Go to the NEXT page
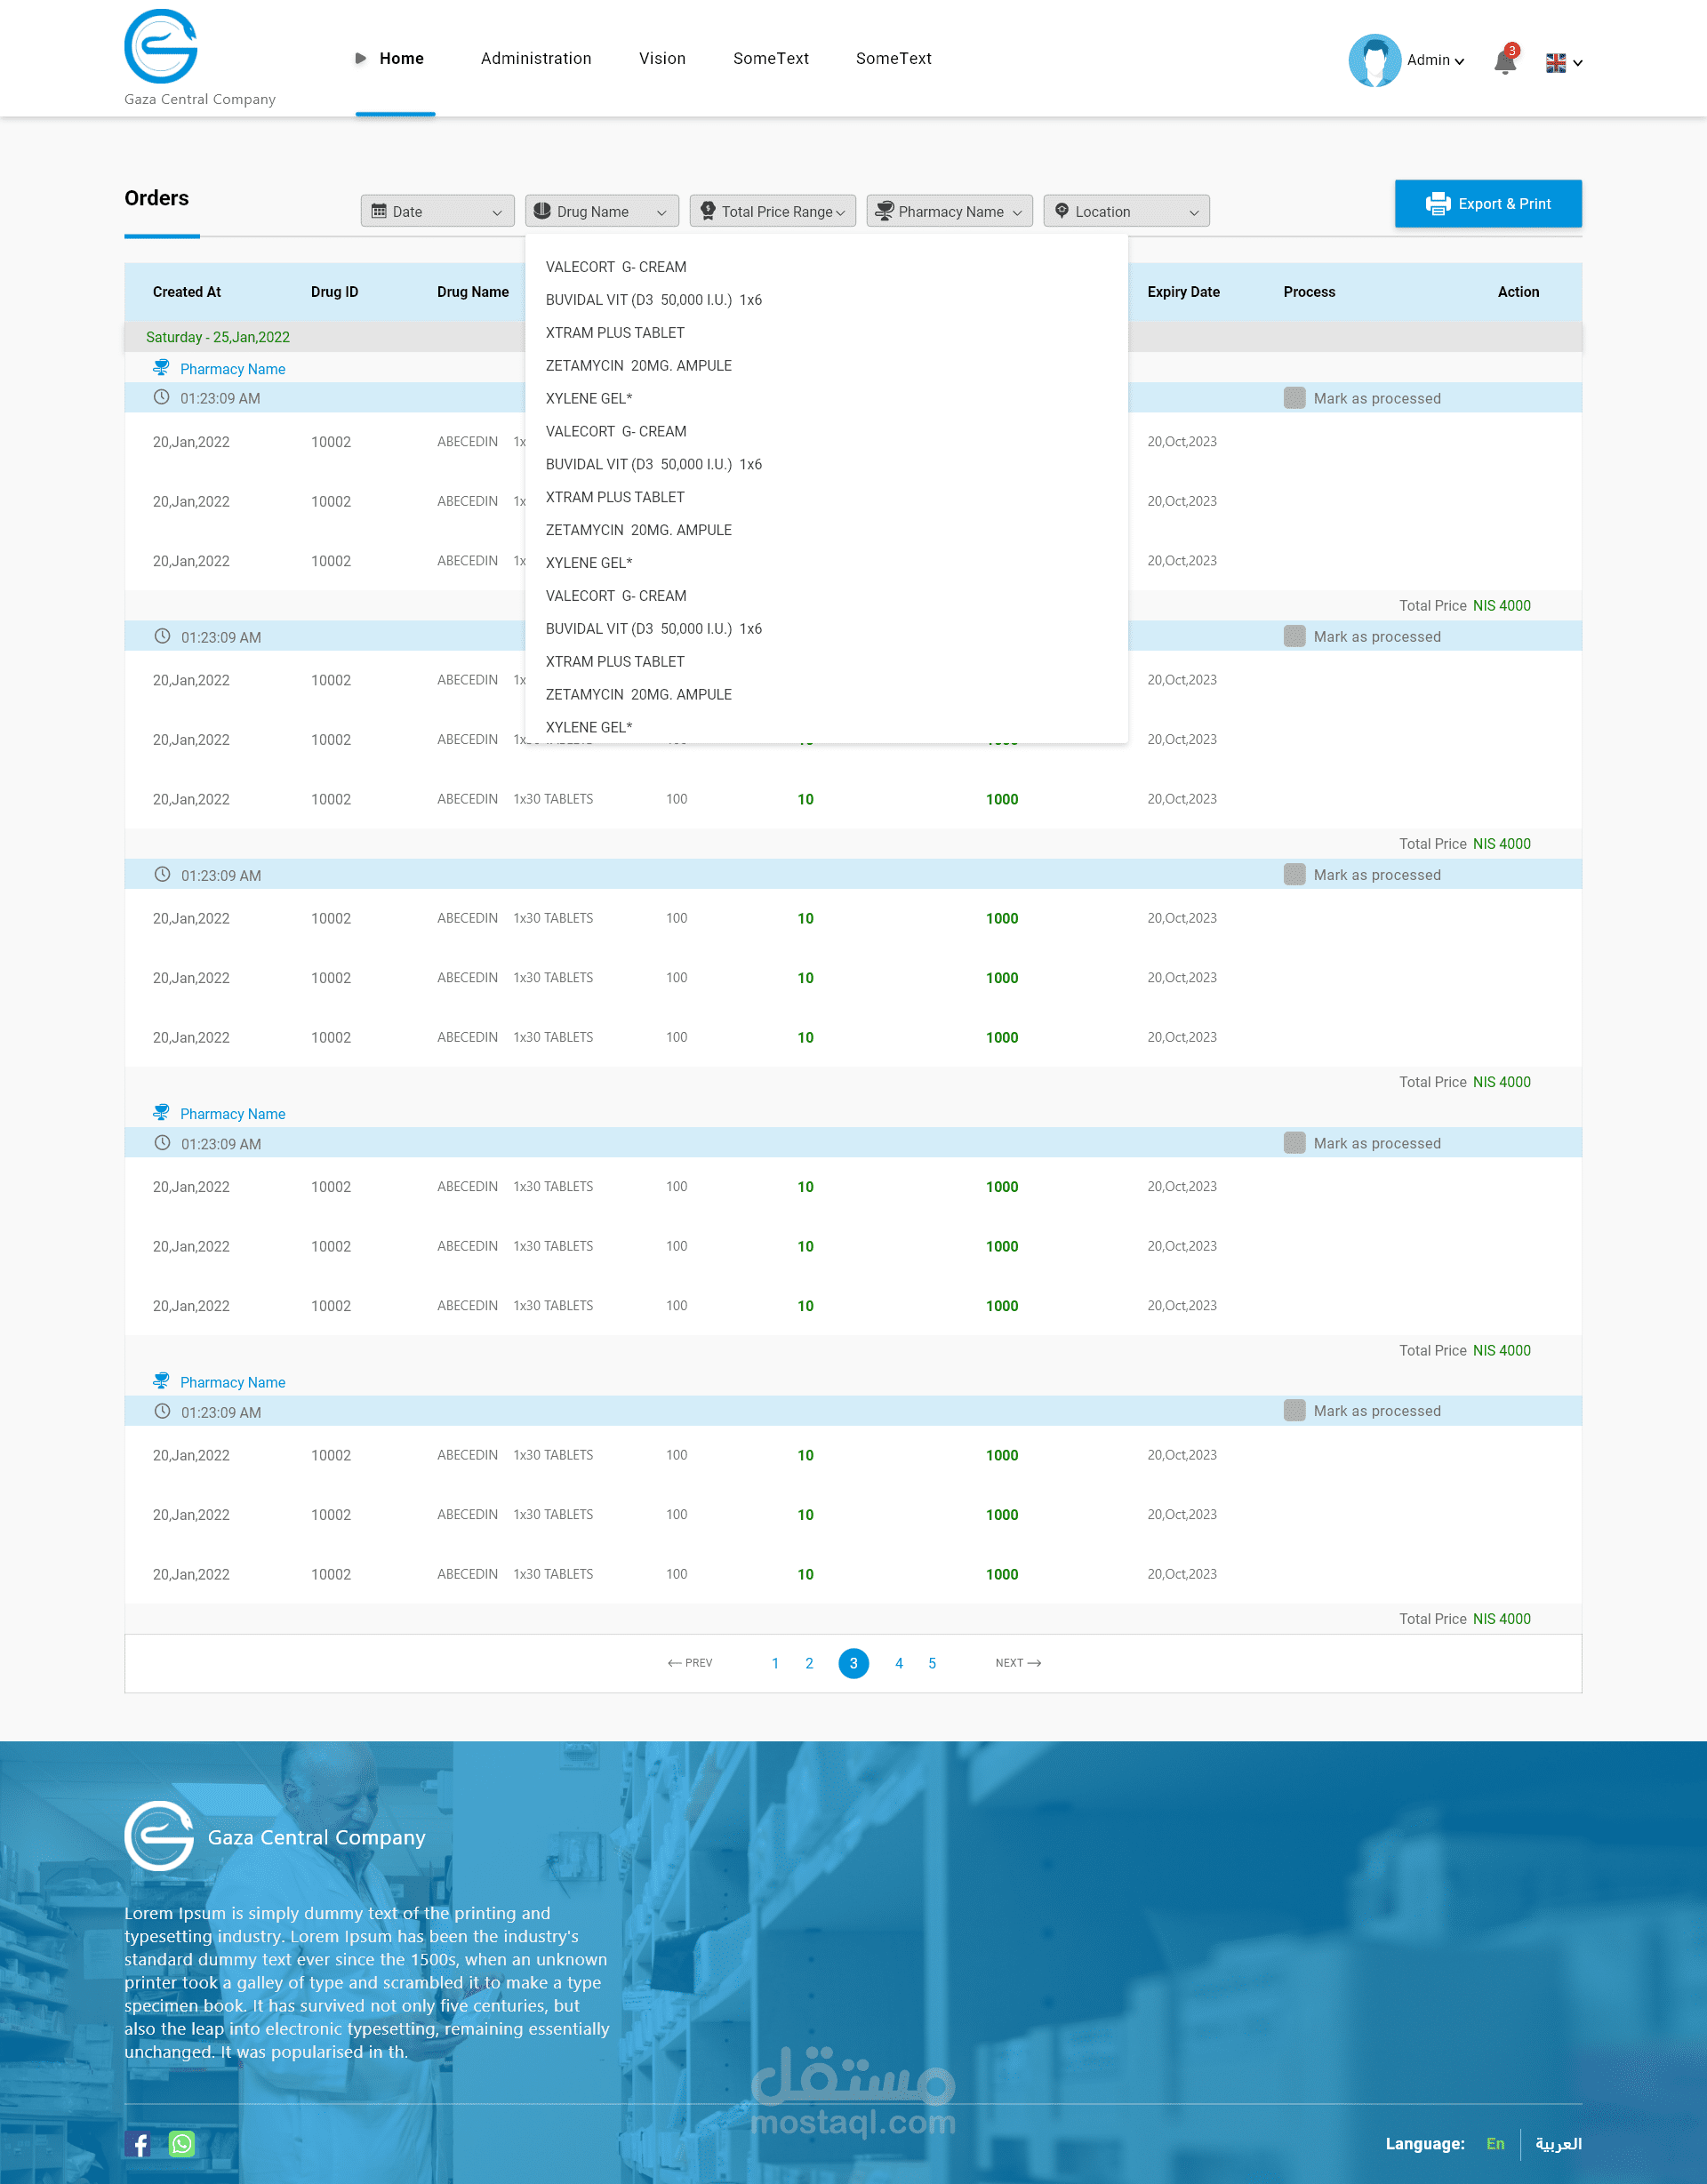The image size is (1707, 2184). pos(1017,1663)
